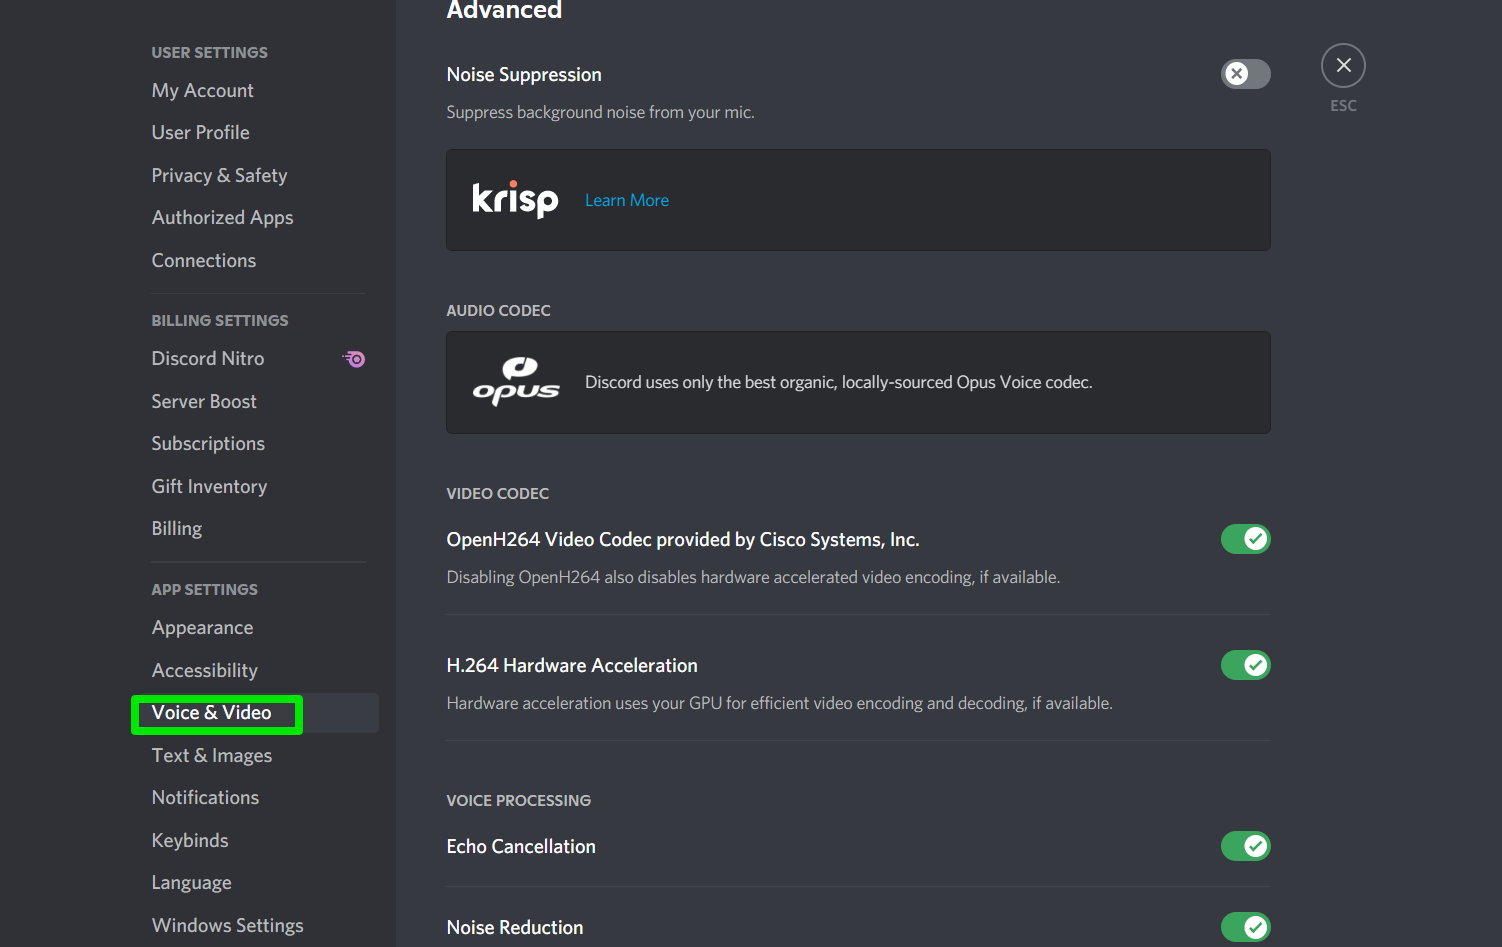
Task: Click the H.264 Hardware Acceleration title
Action: tap(572, 666)
